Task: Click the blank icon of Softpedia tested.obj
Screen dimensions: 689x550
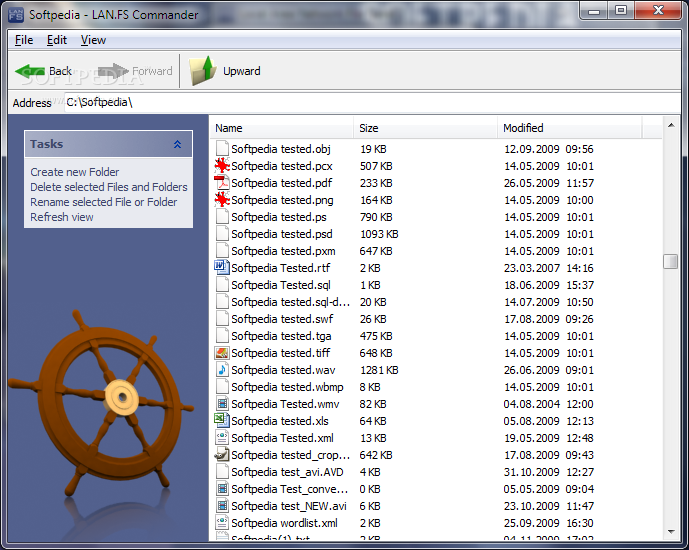Action: click(x=222, y=149)
